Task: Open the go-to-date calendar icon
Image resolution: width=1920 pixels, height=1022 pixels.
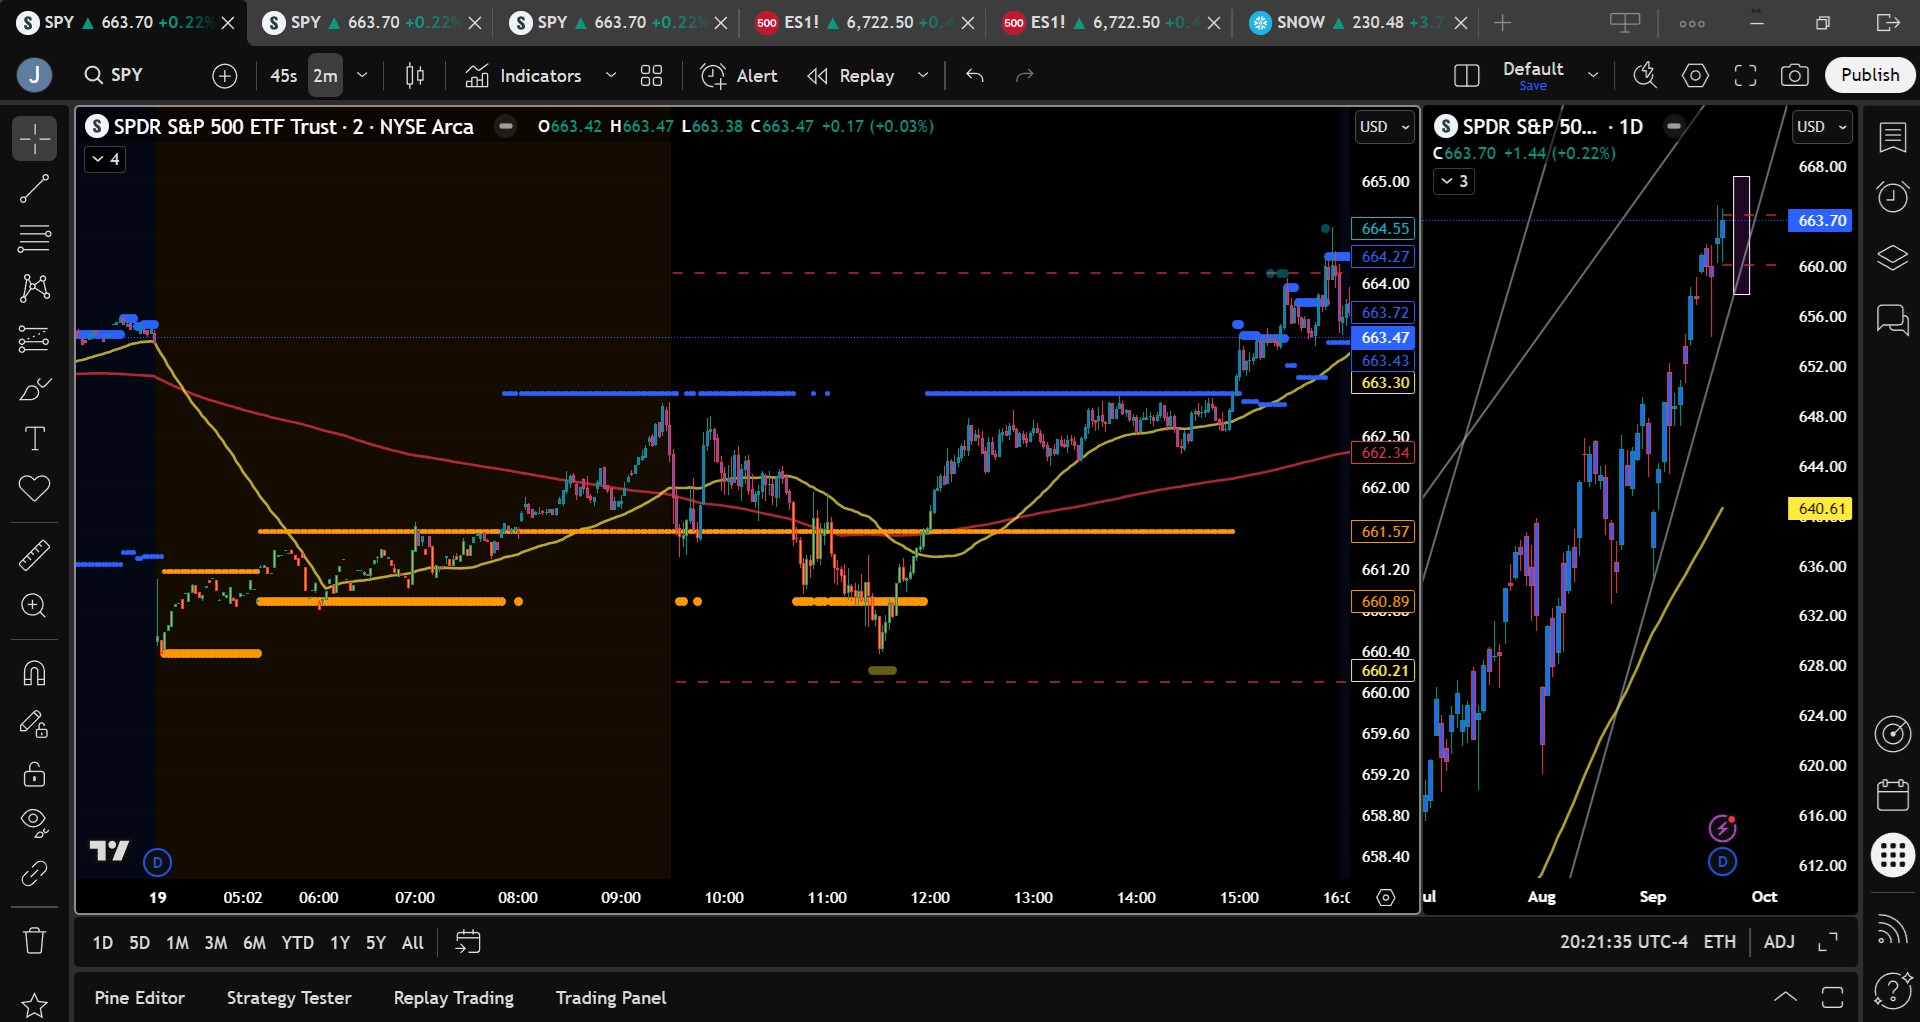Action: [x=468, y=942]
